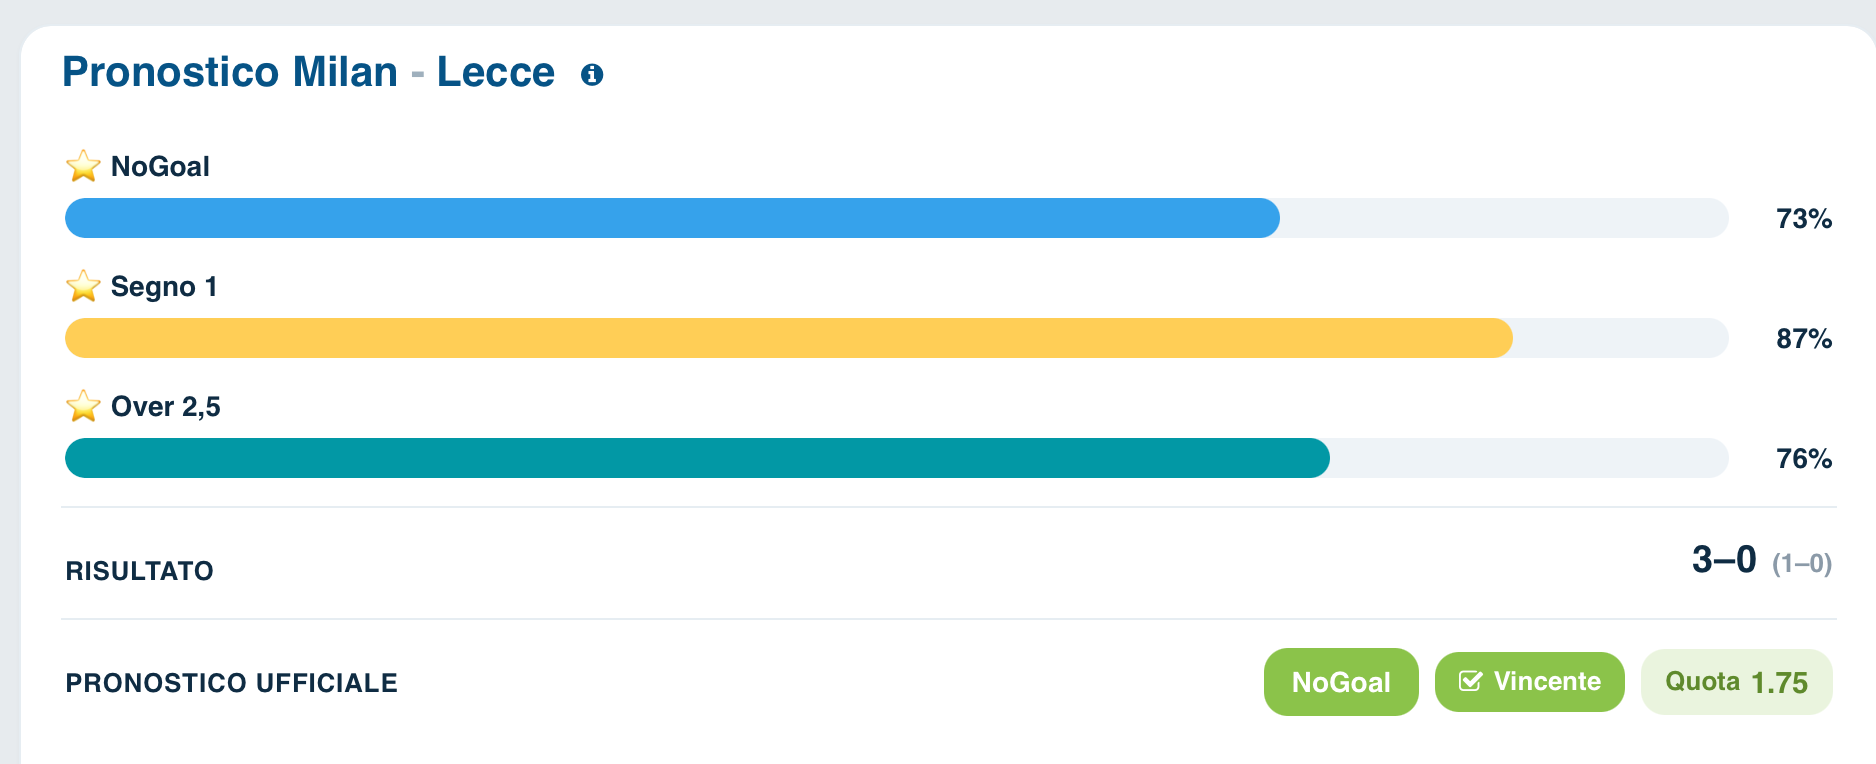This screenshot has height=764, width=1876.
Task: Click the (1–0) halftime score
Action: [1802, 564]
